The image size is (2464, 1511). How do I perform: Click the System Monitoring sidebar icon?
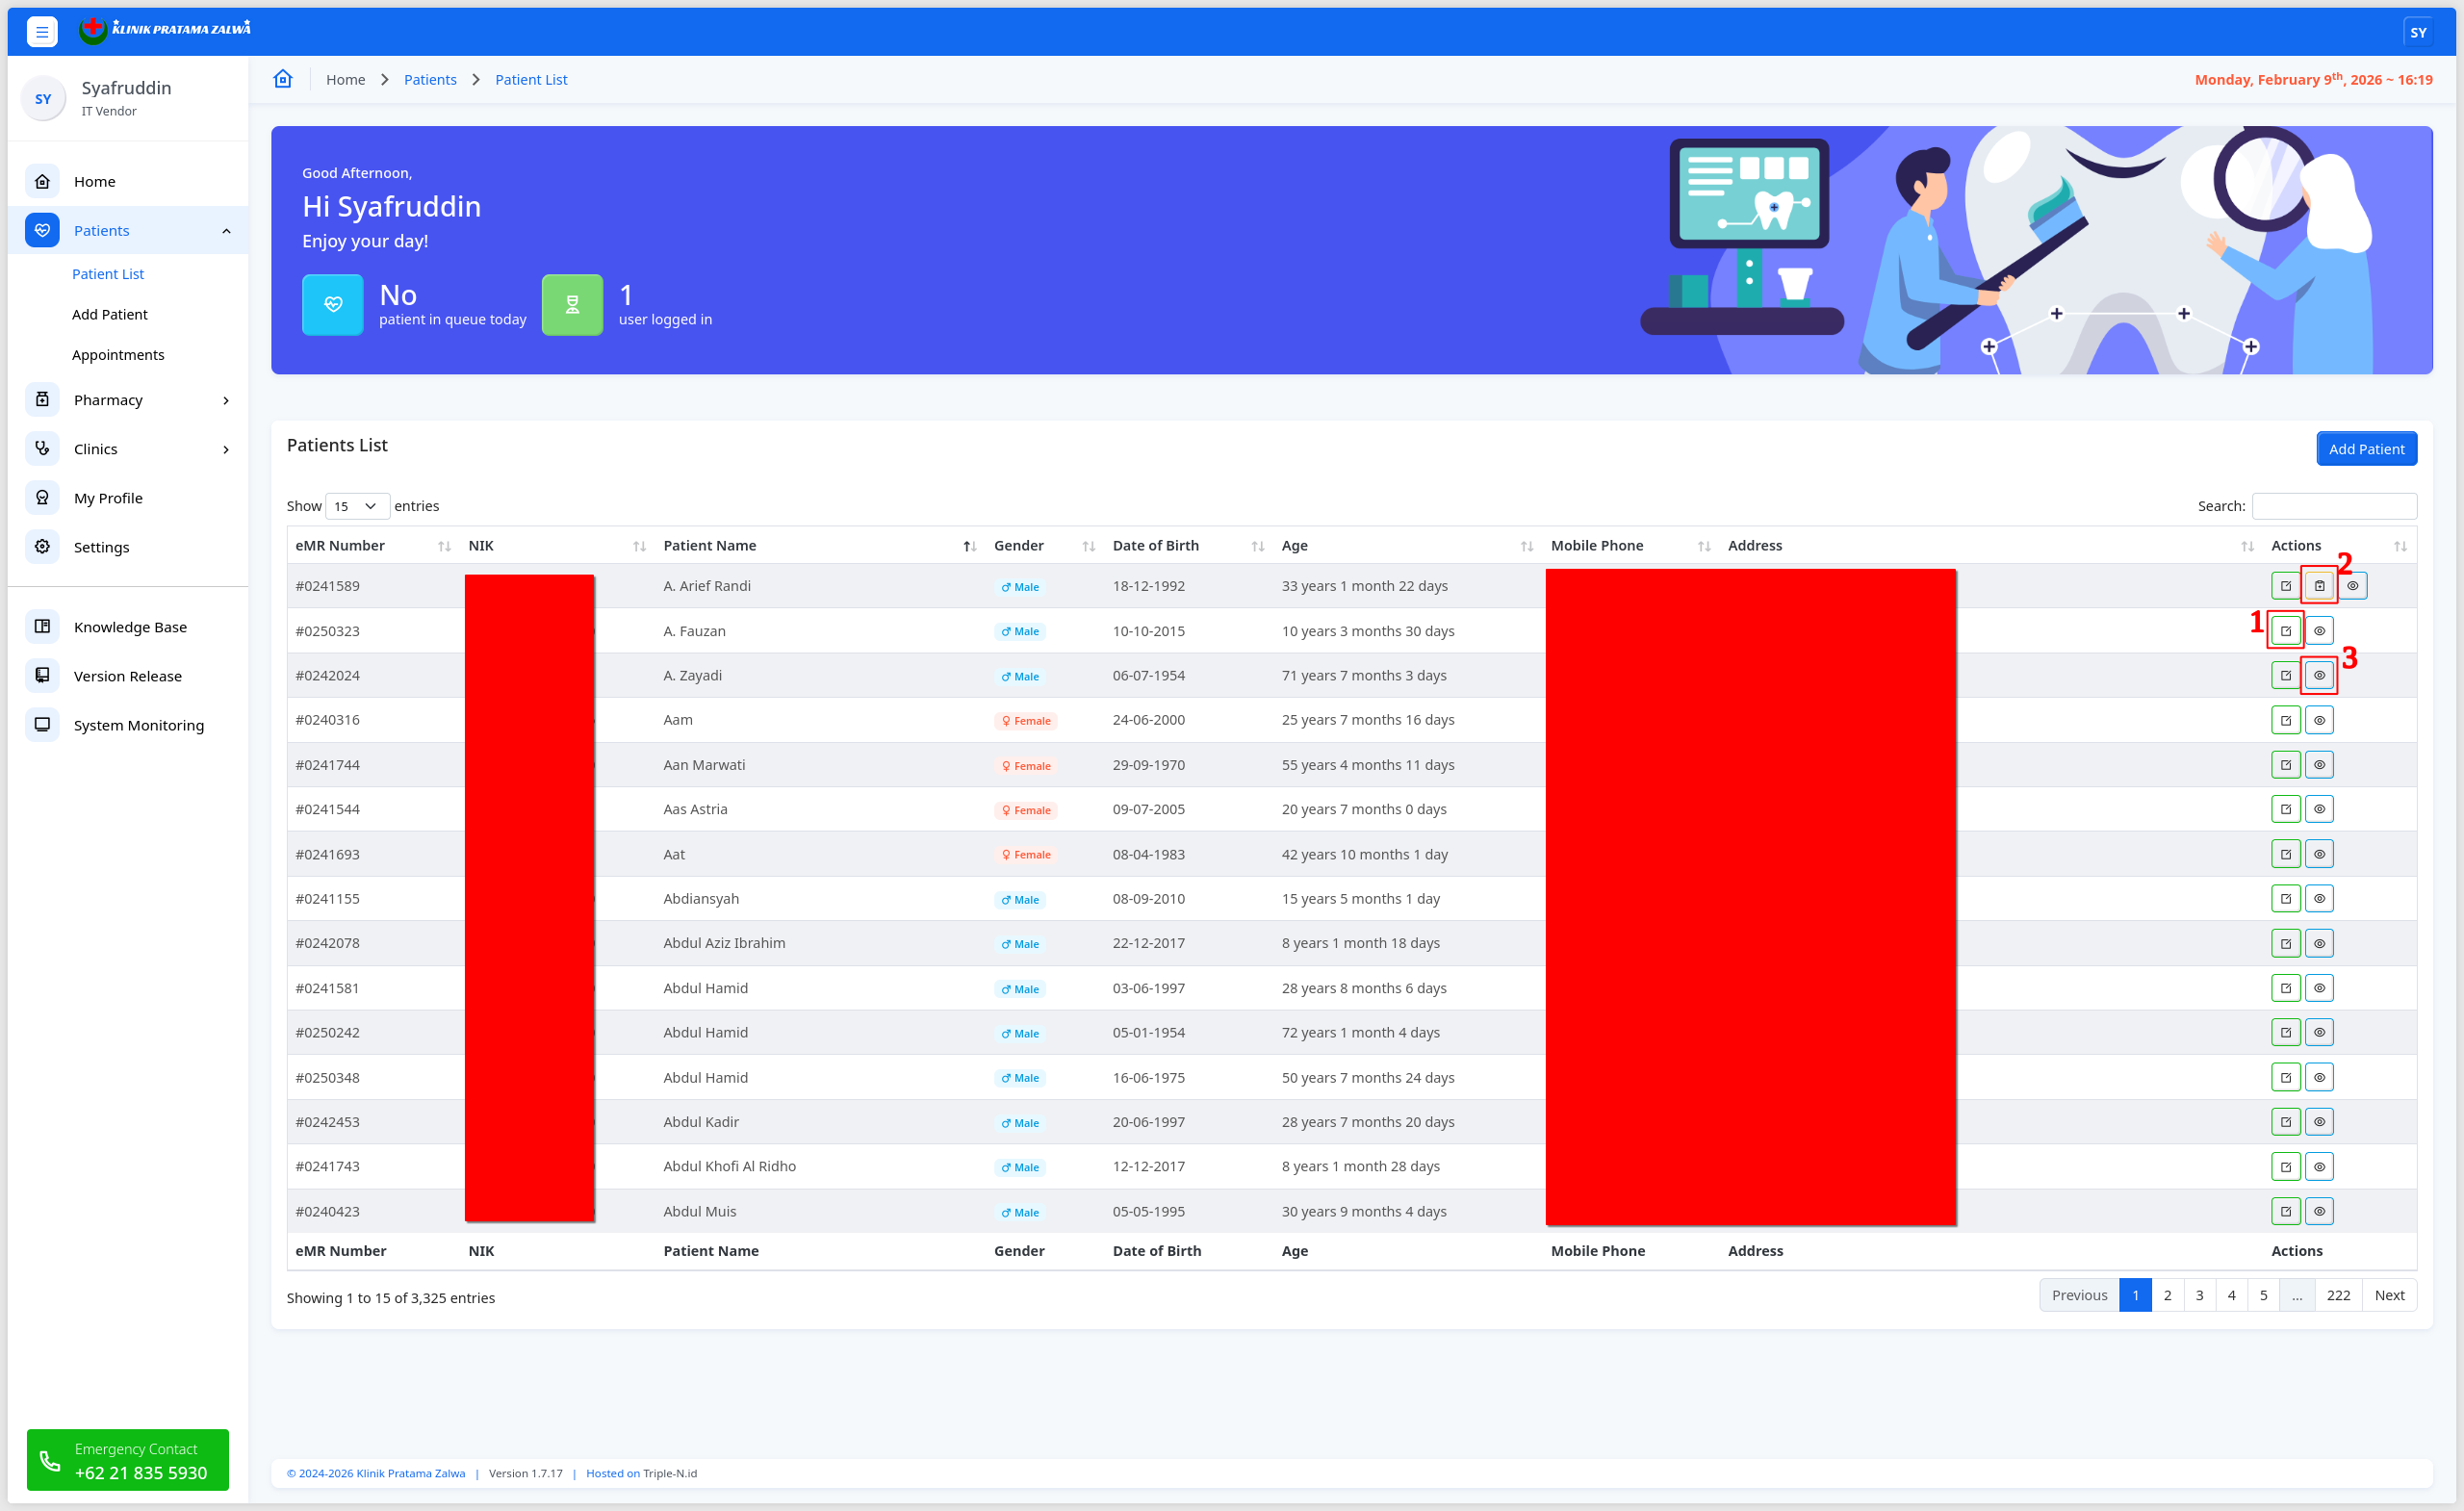[42, 724]
